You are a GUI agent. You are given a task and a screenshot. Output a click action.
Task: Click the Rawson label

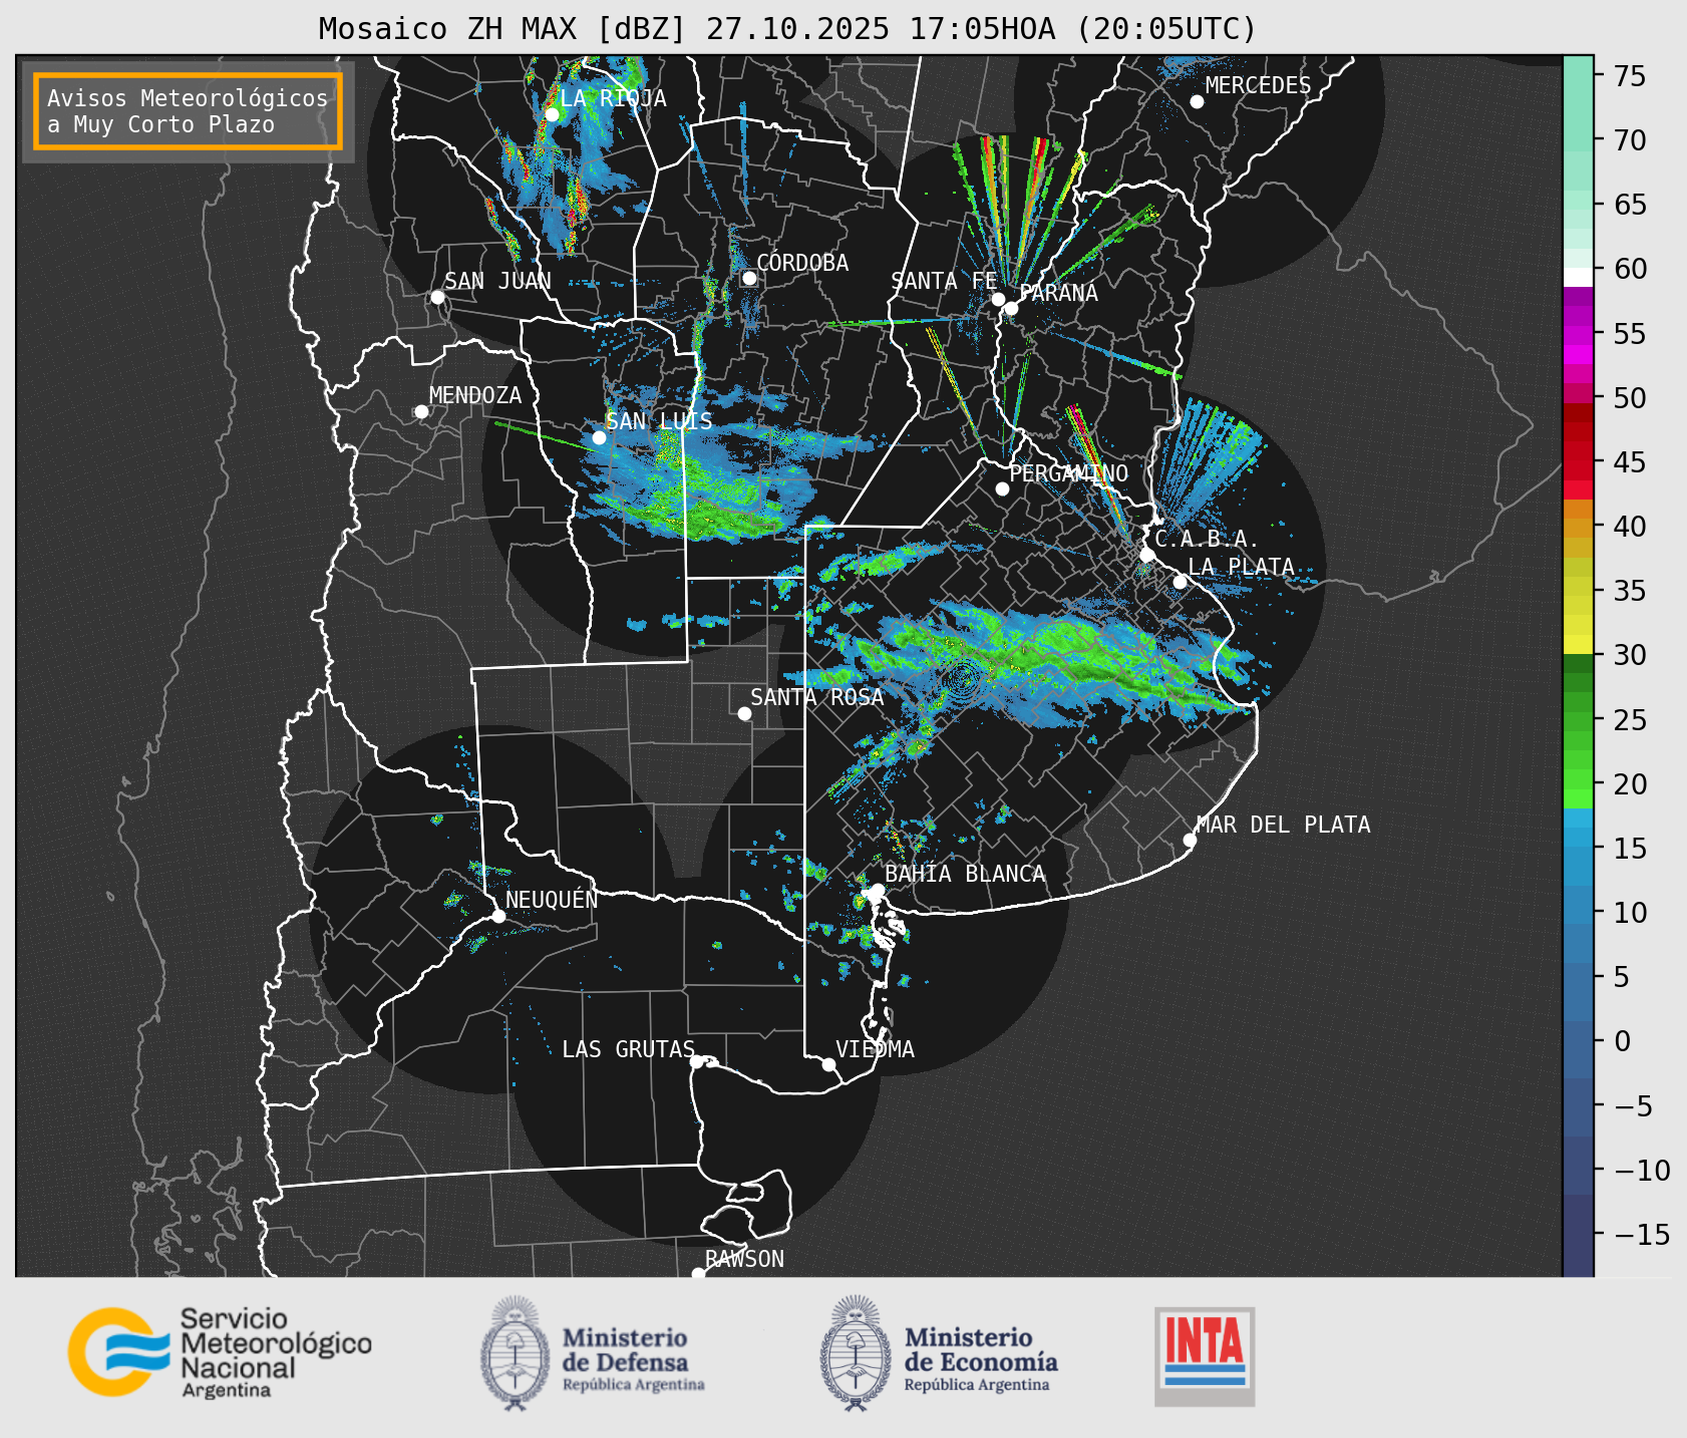[x=744, y=1259]
